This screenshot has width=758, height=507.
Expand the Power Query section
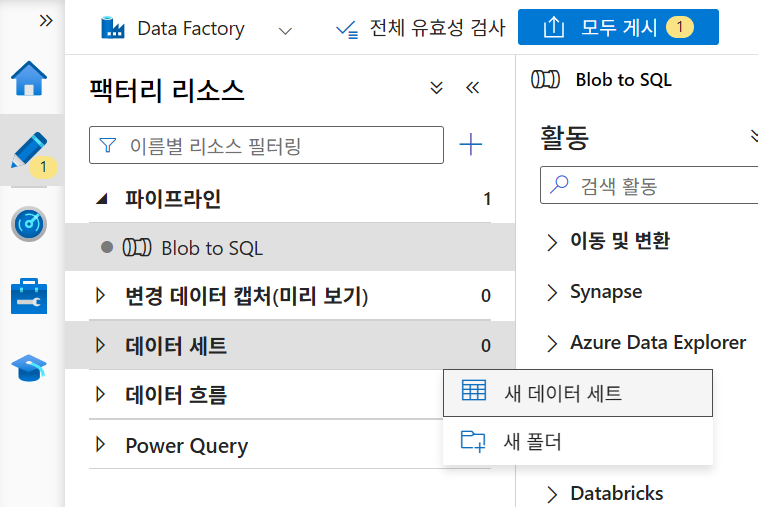pyautogui.click(x=100, y=444)
